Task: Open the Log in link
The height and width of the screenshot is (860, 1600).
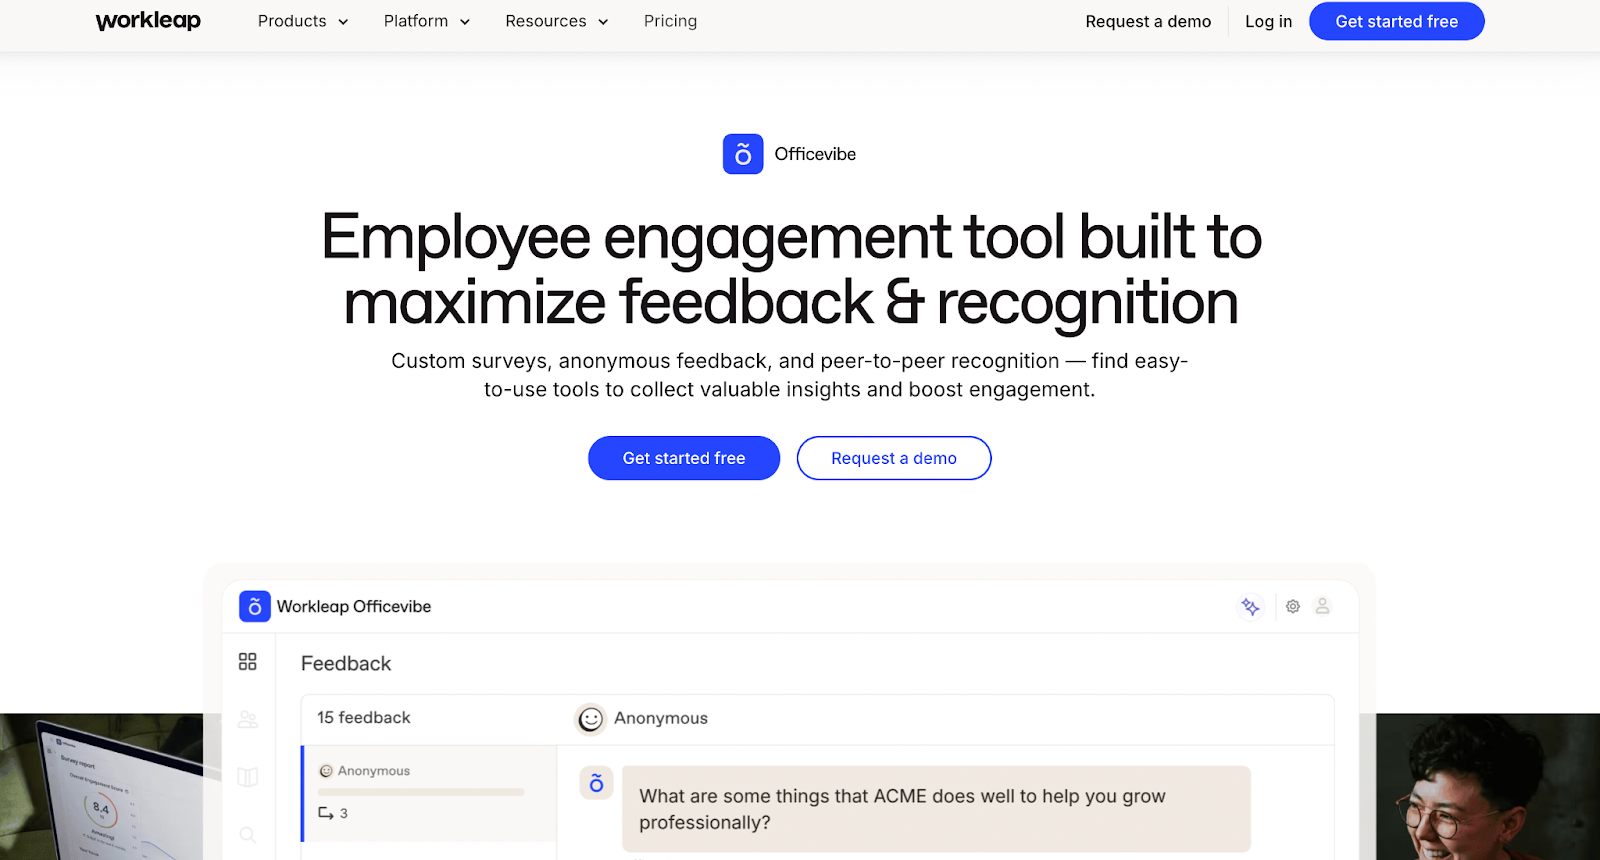Action: (x=1268, y=21)
